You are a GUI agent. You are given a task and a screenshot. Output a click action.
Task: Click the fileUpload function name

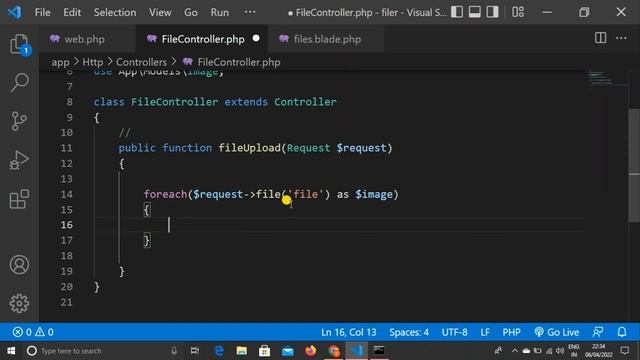pyautogui.click(x=249, y=148)
